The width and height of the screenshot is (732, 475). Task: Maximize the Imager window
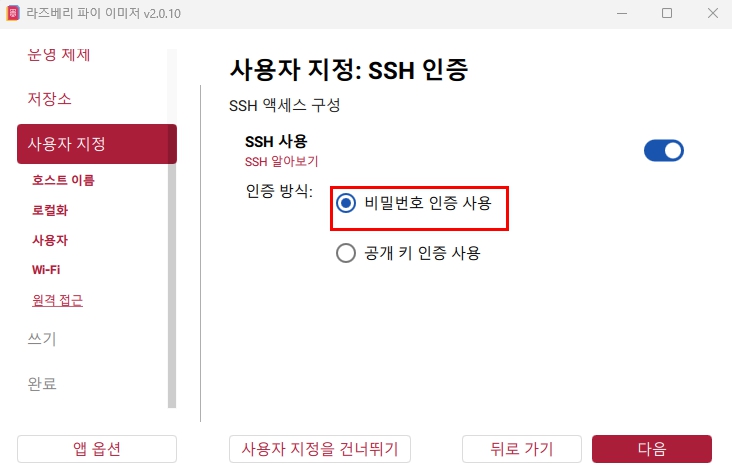pos(667,13)
